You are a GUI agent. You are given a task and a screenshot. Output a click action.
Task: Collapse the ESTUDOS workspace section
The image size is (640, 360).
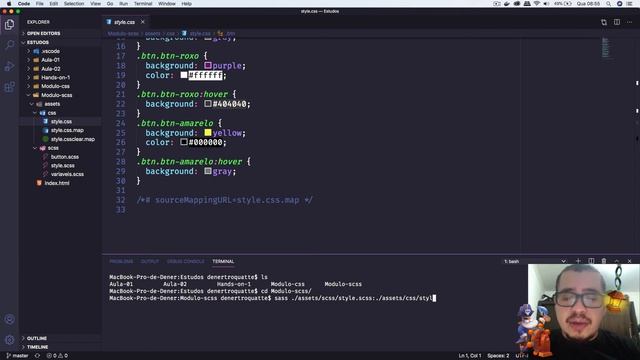click(38, 42)
